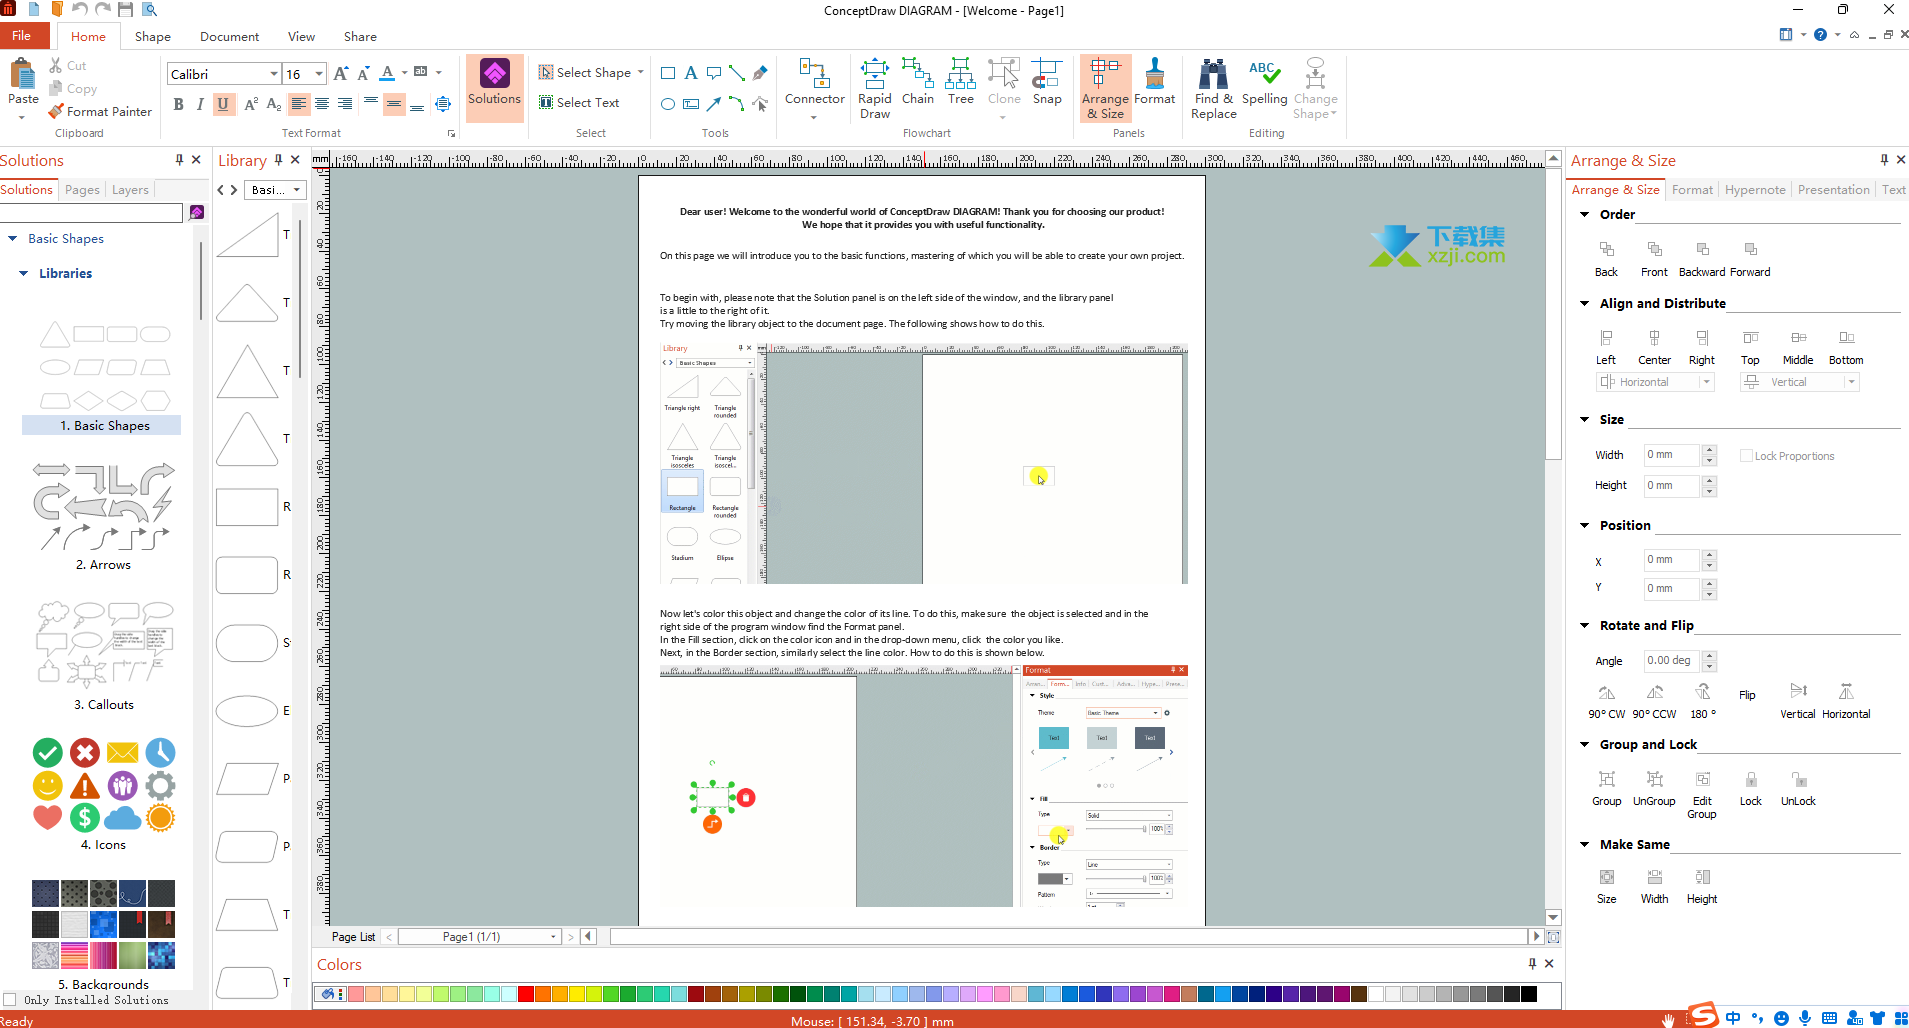
Task: Collapse the Basic Shapes tree node
Action: point(12,239)
